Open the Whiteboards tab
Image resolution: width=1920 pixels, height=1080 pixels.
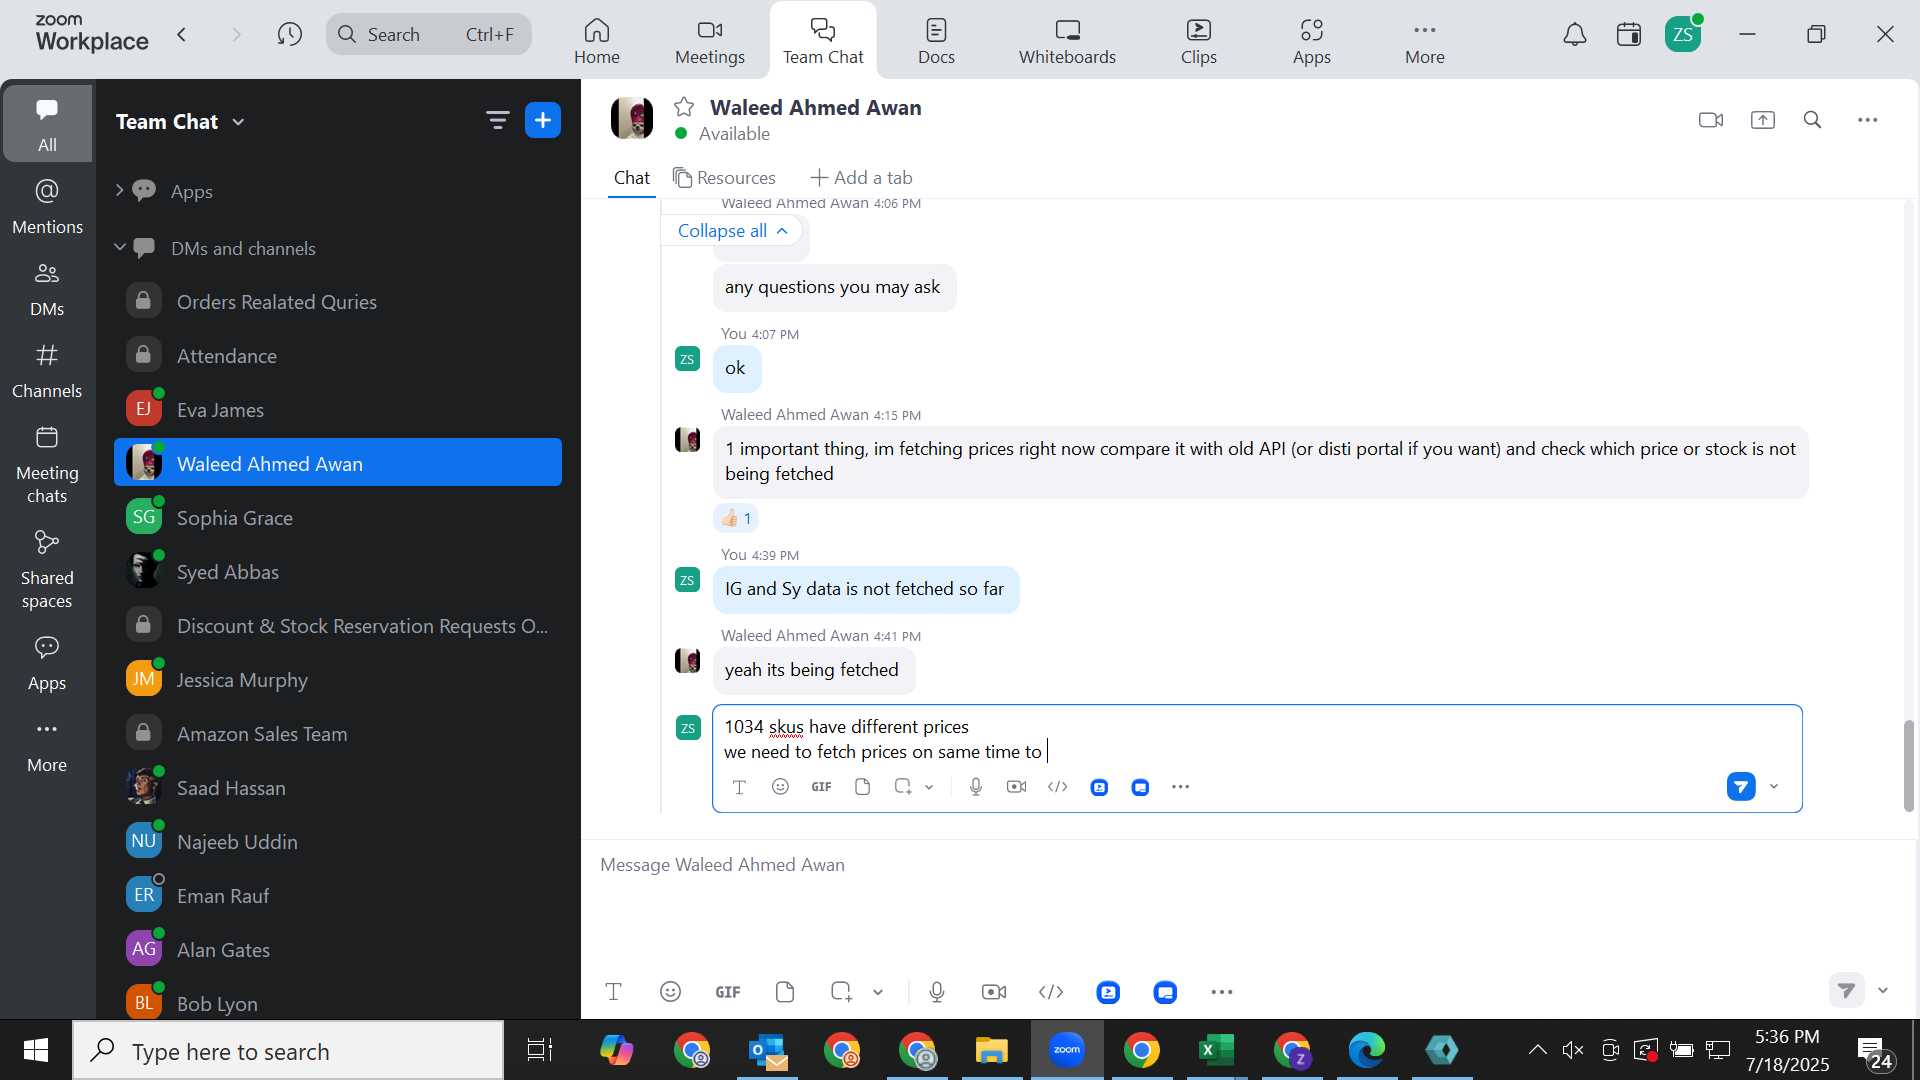1068,41
